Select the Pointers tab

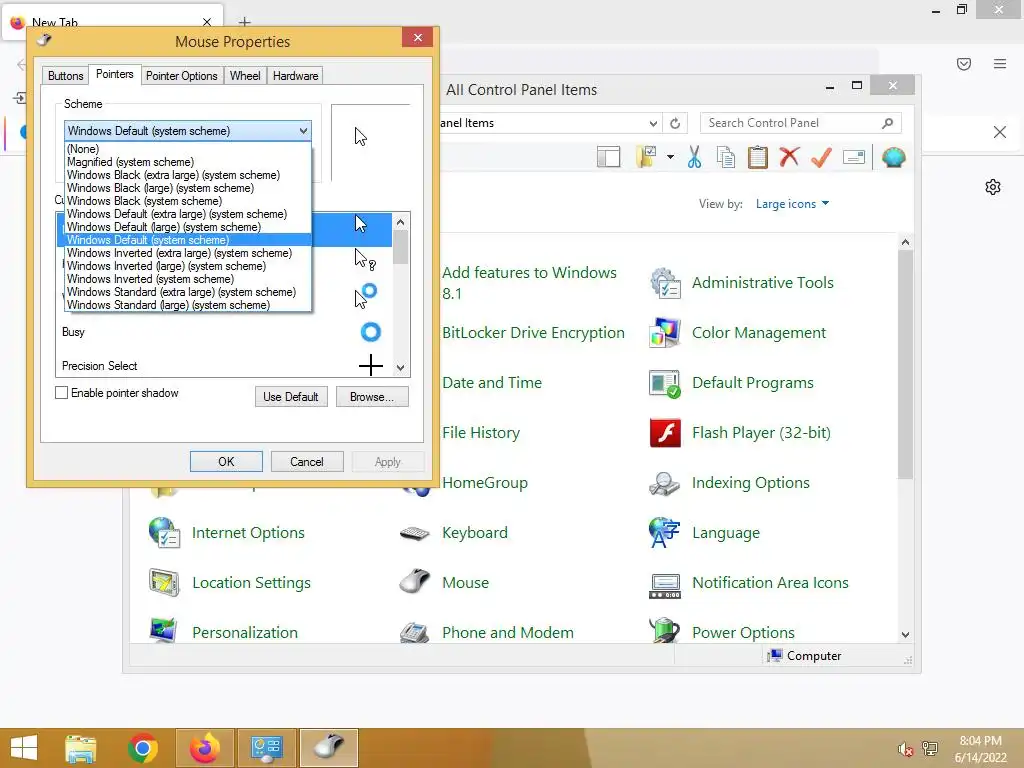(114, 74)
